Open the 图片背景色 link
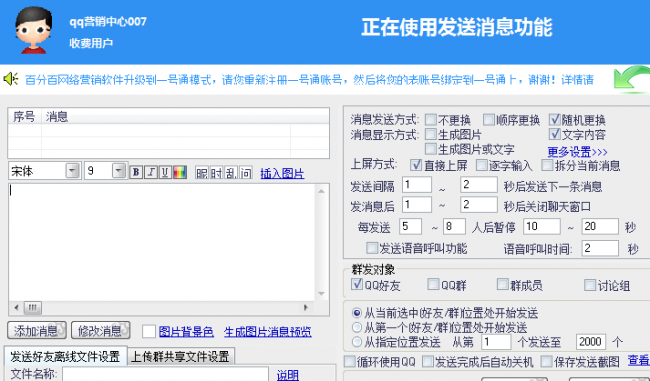 [x=186, y=332]
